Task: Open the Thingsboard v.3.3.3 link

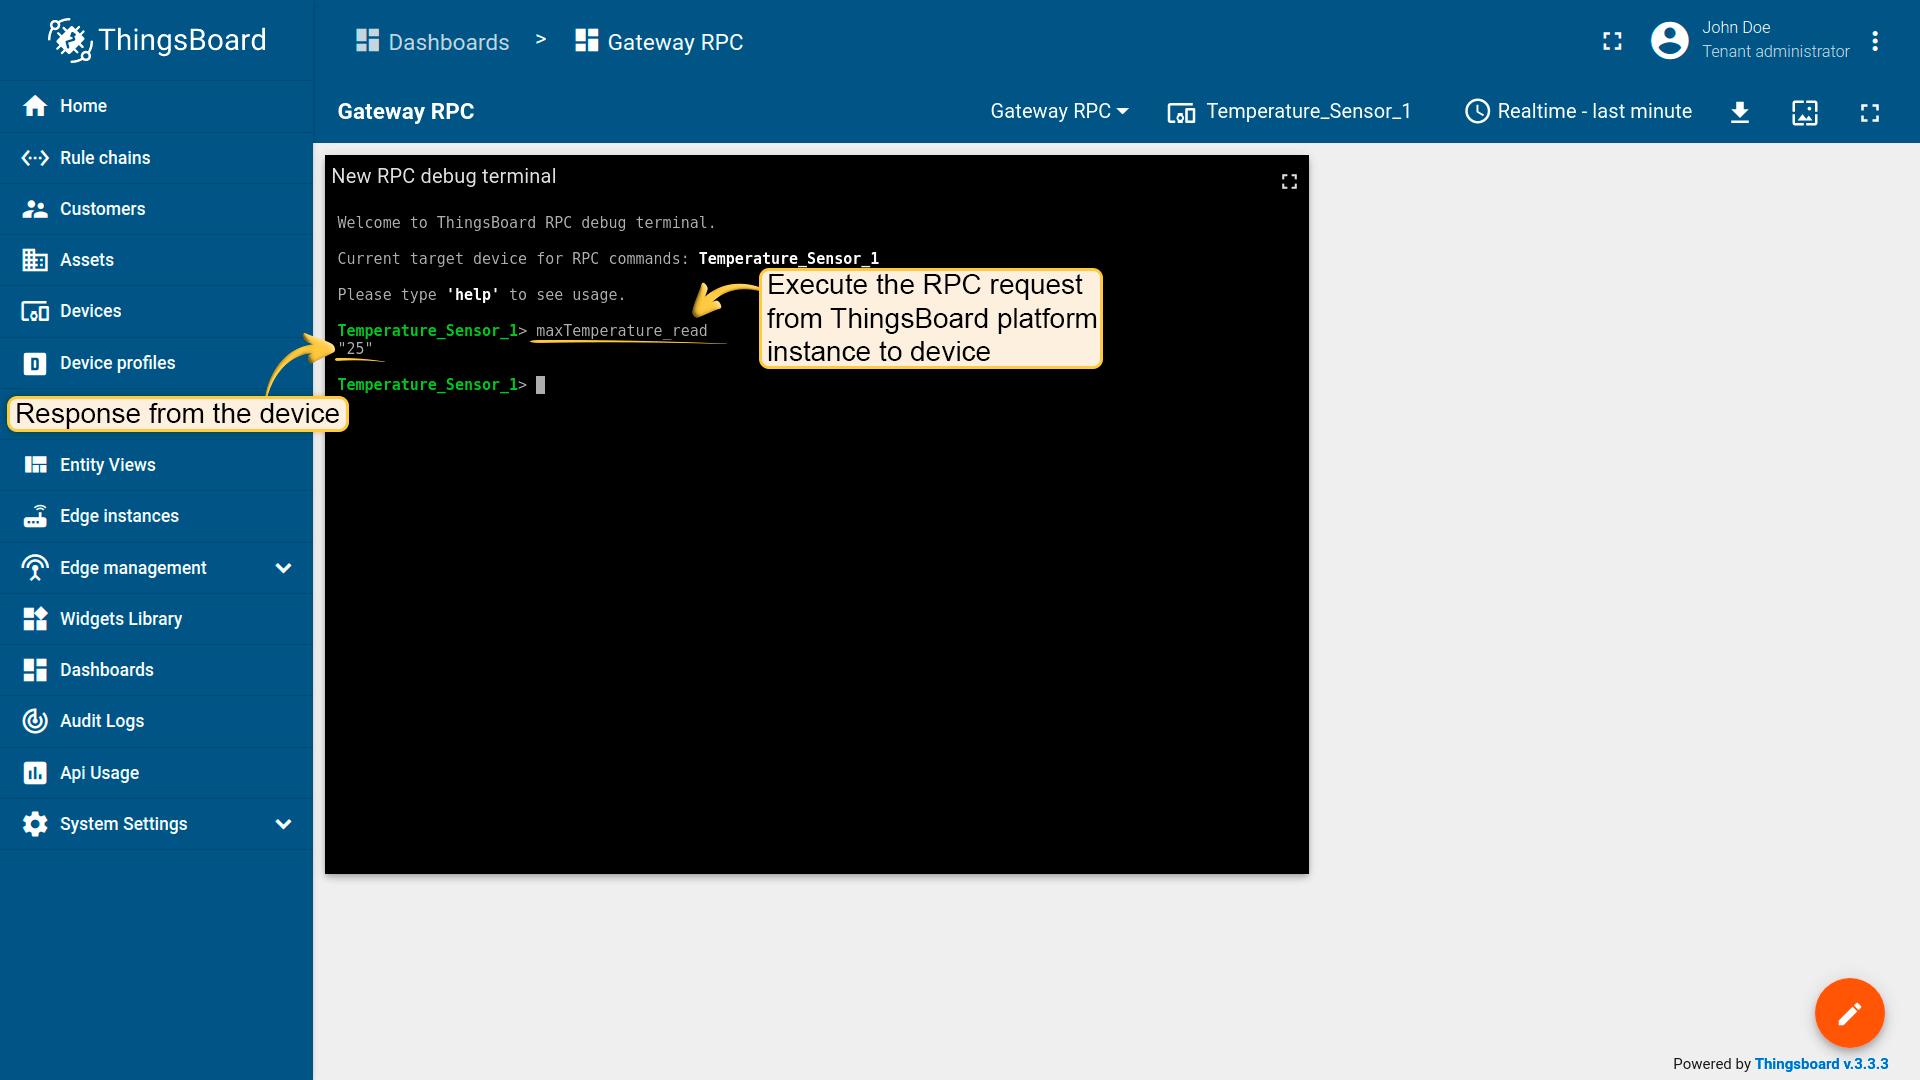Action: pyautogui.click(x=1821, y=1064)
